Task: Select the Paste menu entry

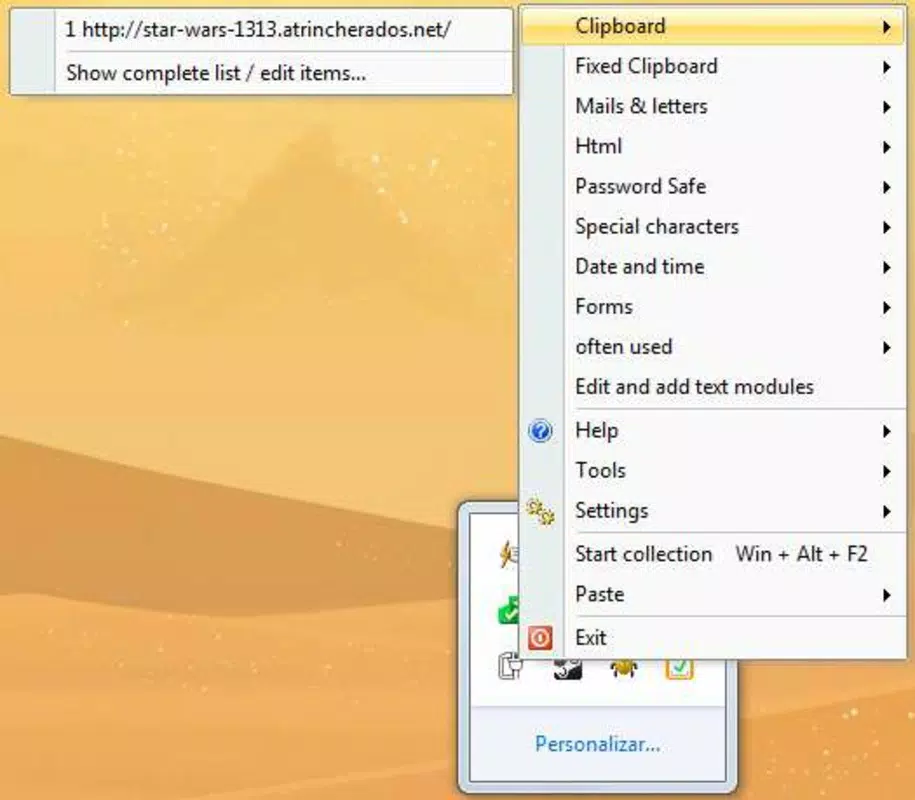Action: coord(713,595)
